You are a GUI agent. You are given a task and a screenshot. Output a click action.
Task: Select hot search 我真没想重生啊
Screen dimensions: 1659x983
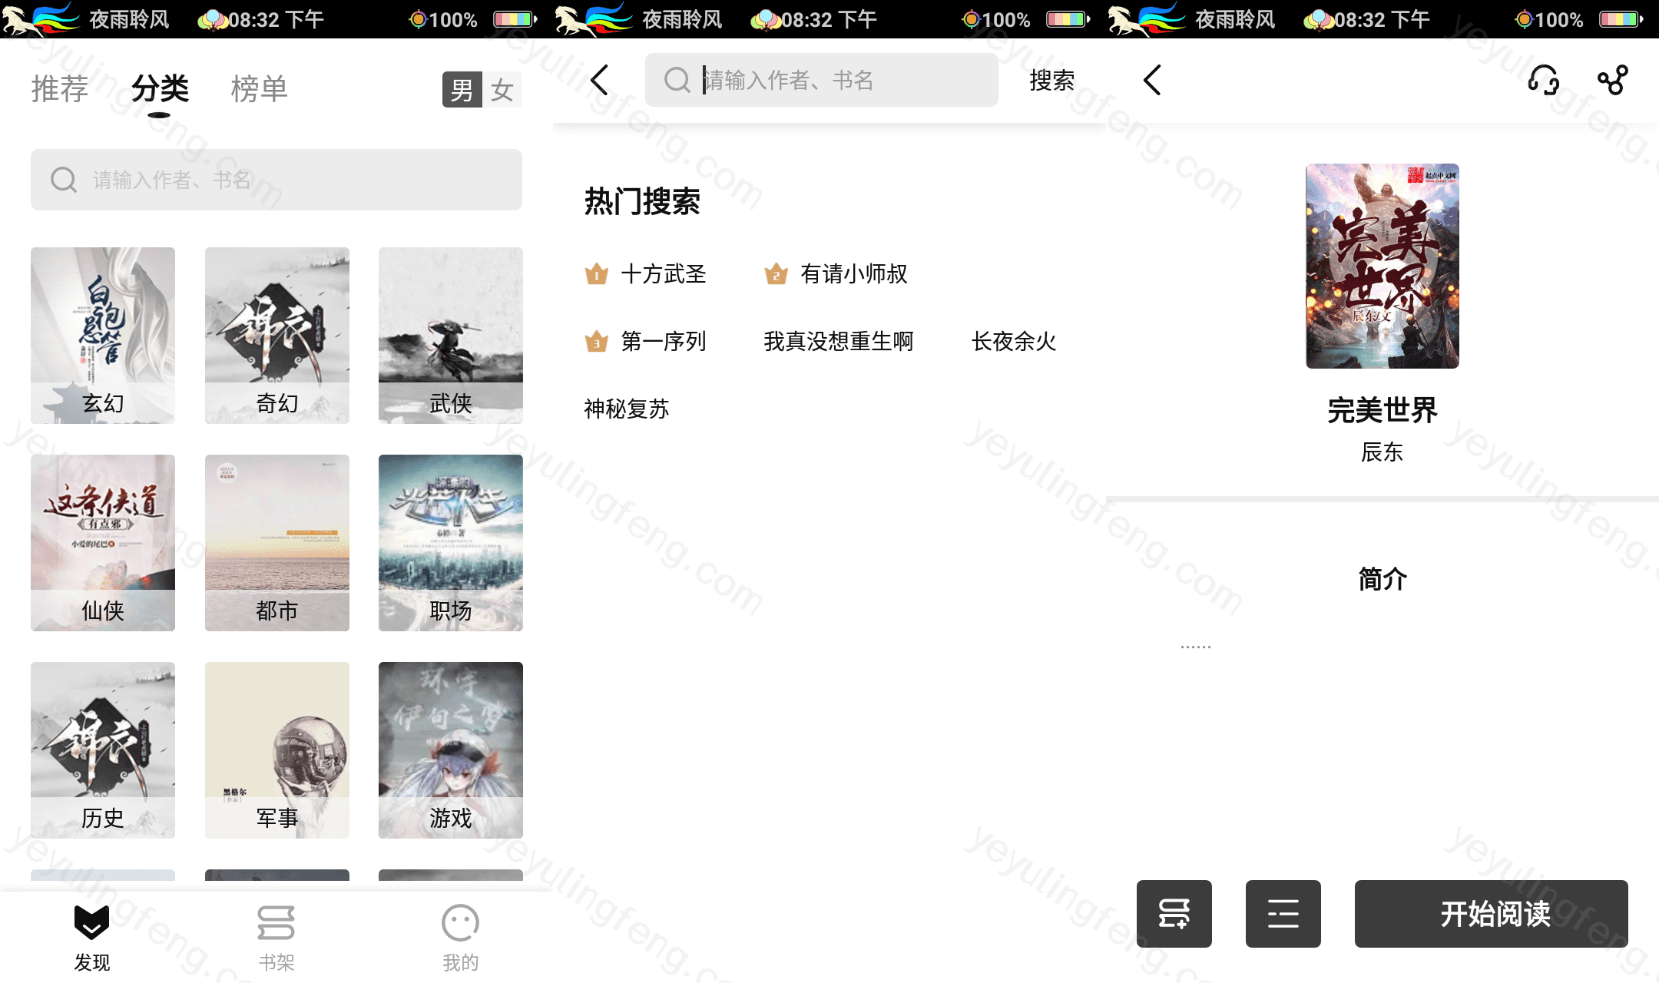pos(838,342)
